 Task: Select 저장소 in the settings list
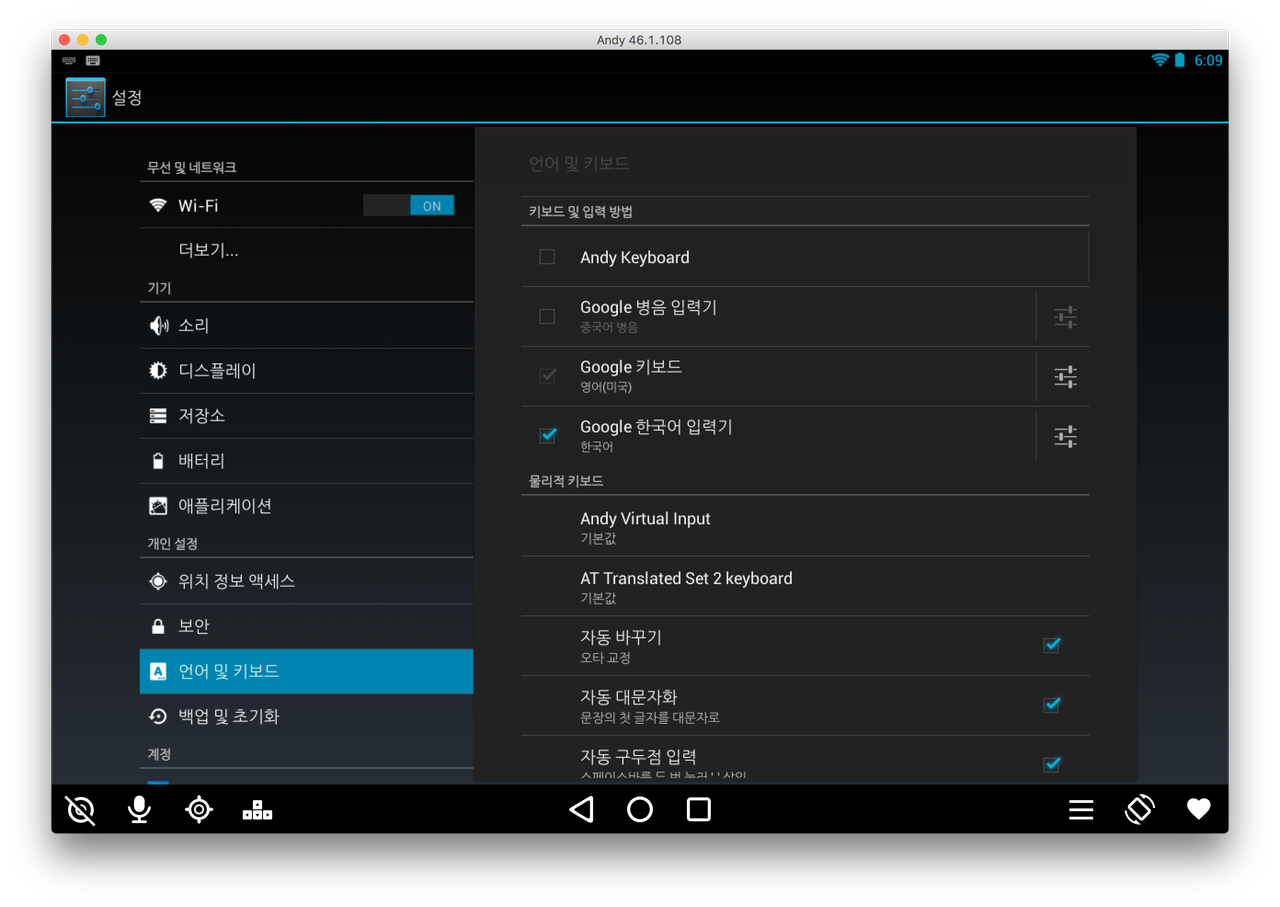(306, 415)
